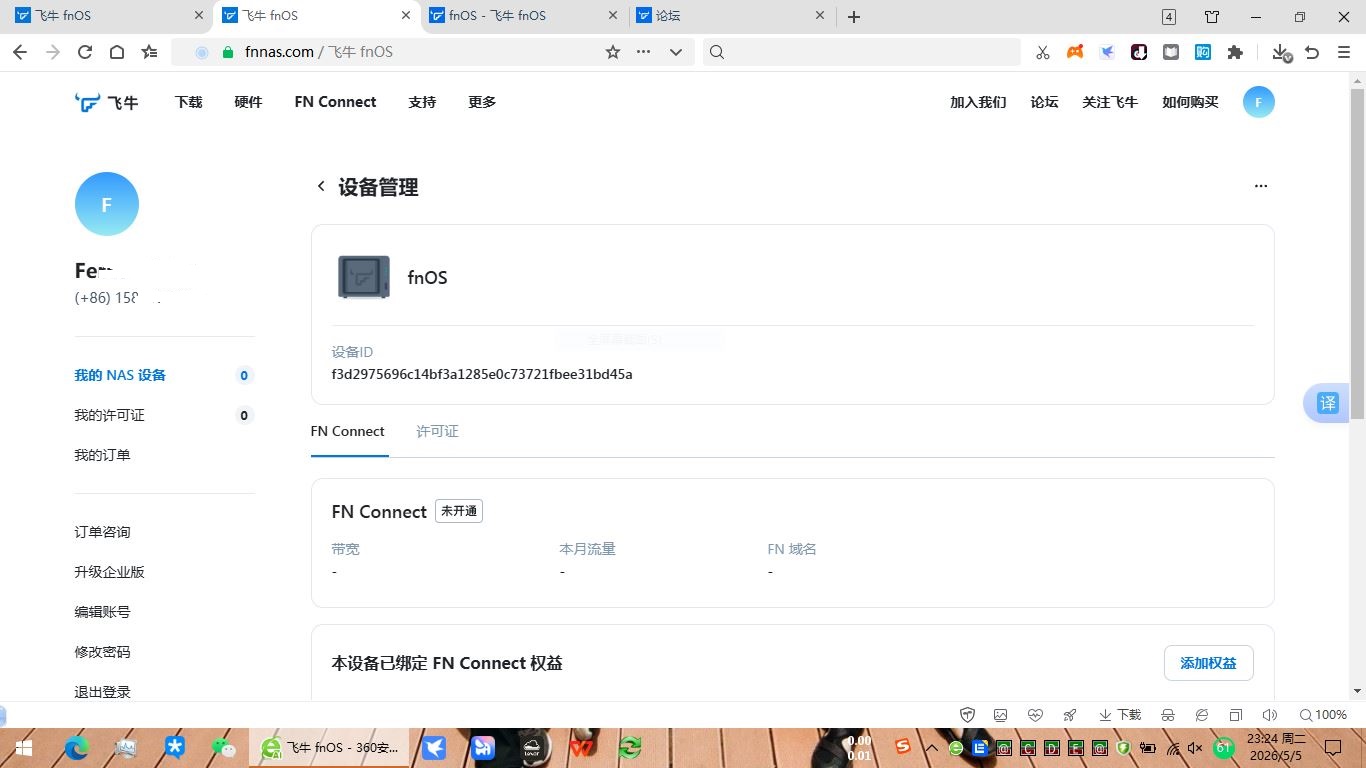Open the address bar three-dots menu
The height and width of the screenshot is (768, 1366).
coord(643,52)
